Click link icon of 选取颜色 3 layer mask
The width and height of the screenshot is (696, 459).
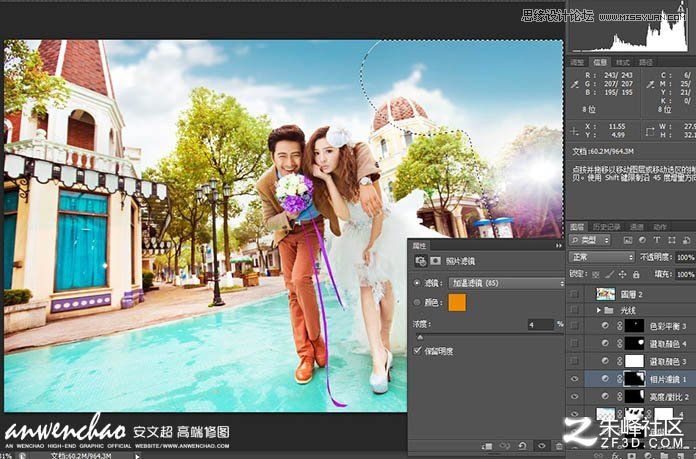[x=619, y=361]
